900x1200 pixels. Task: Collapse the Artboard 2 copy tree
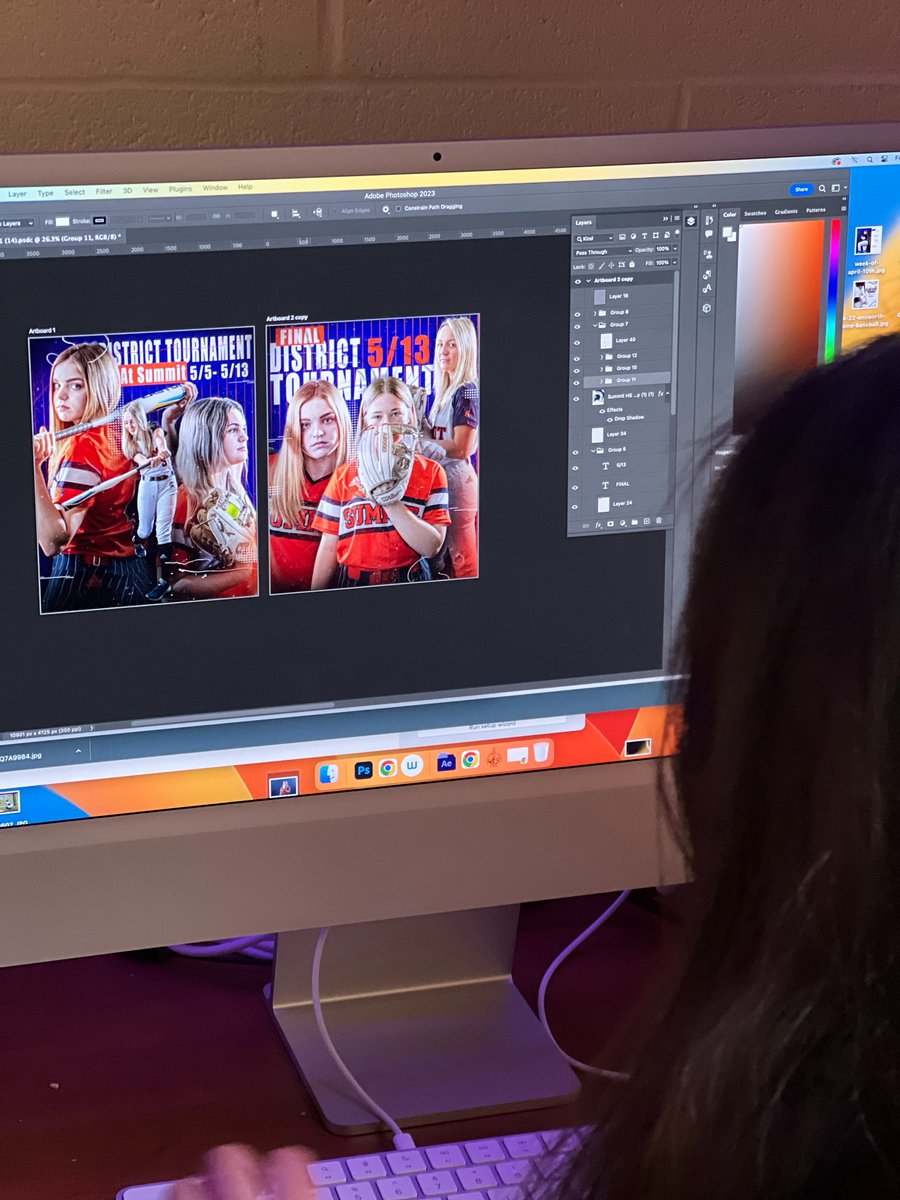(x=588, y=281)
